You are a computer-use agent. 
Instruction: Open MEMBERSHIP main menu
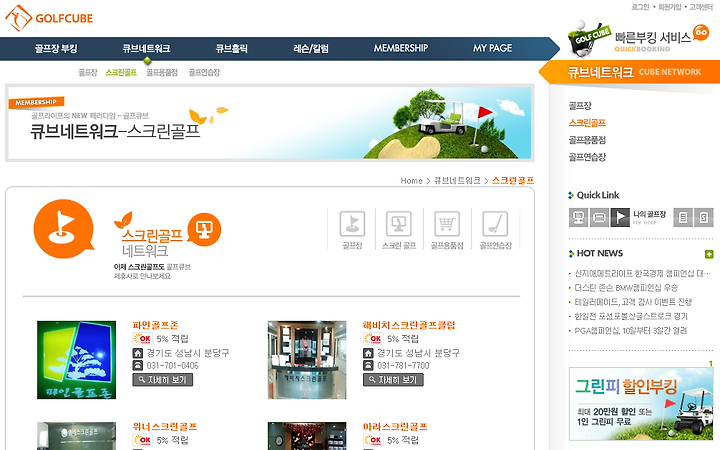coord(400,48)
